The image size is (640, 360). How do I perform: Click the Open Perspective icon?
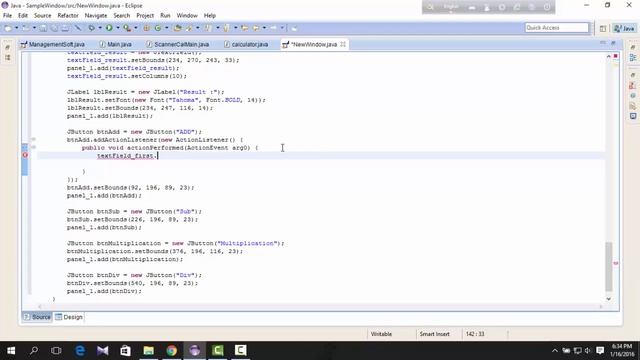point(603,28)
